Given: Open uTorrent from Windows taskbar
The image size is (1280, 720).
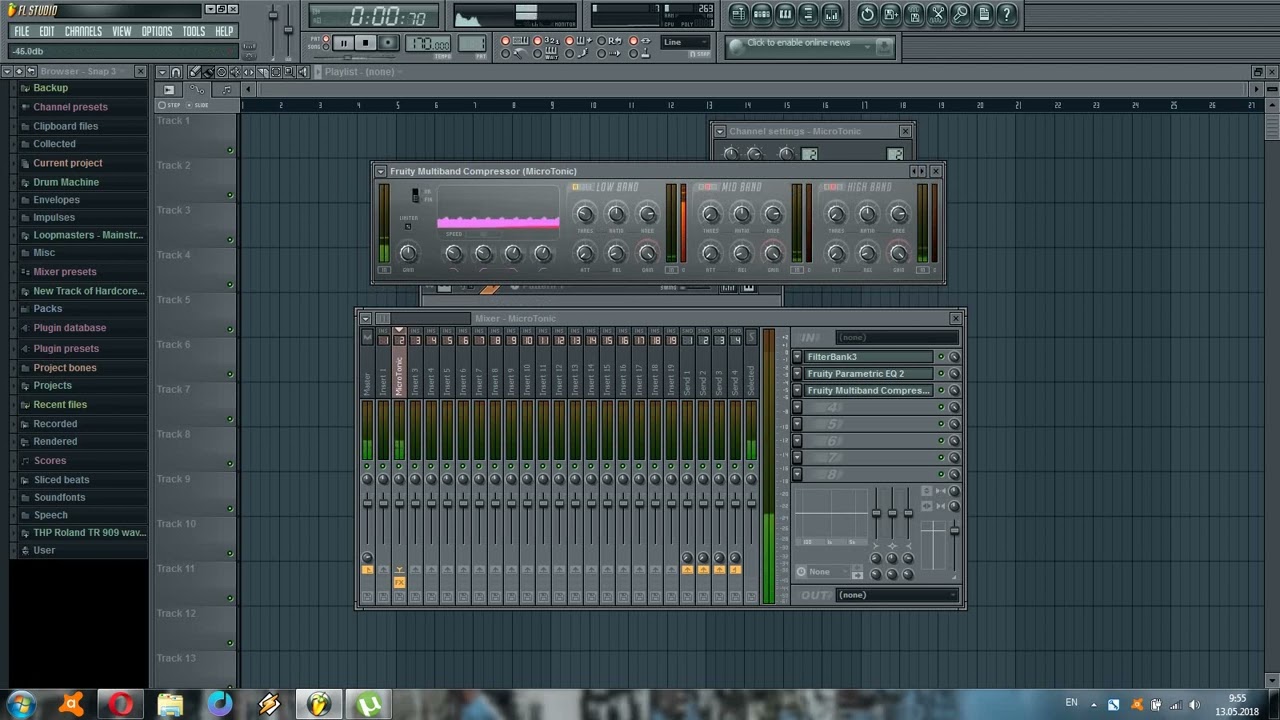Looking at the screenshot, I should pyautogui.click(x=369, y=705).
